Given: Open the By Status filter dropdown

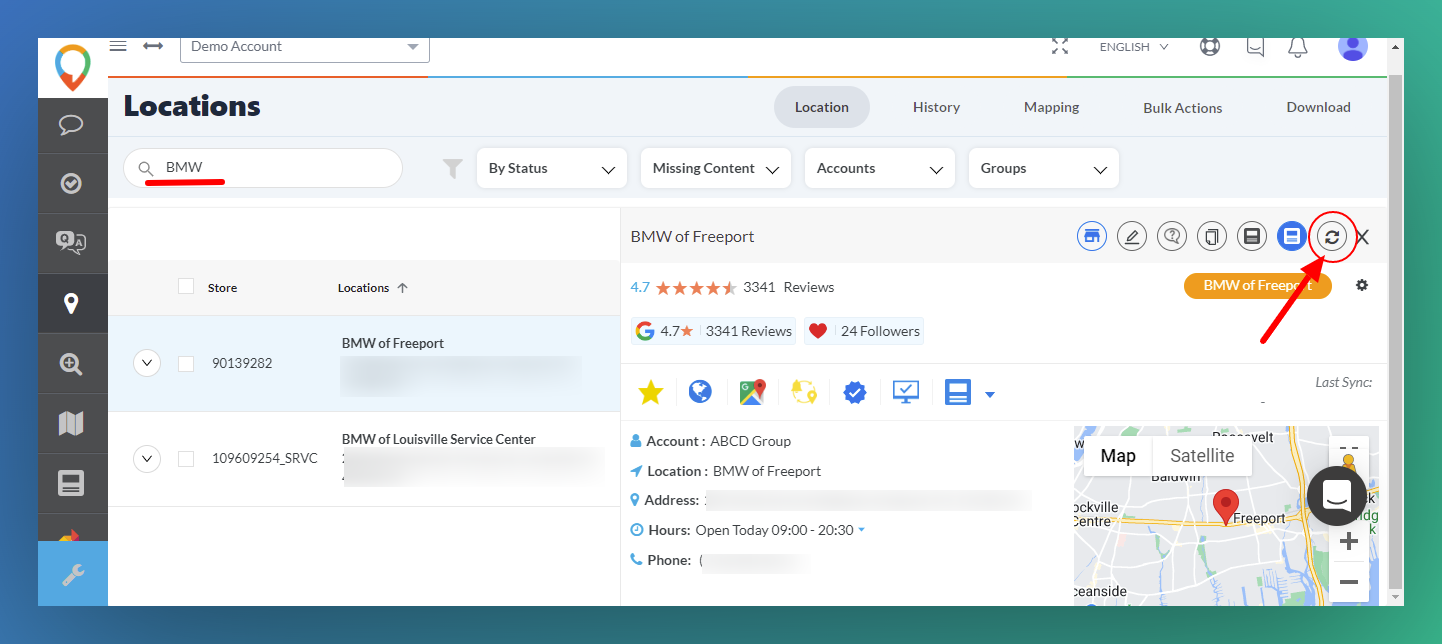Looking at the screenshot, I should 552,168.
